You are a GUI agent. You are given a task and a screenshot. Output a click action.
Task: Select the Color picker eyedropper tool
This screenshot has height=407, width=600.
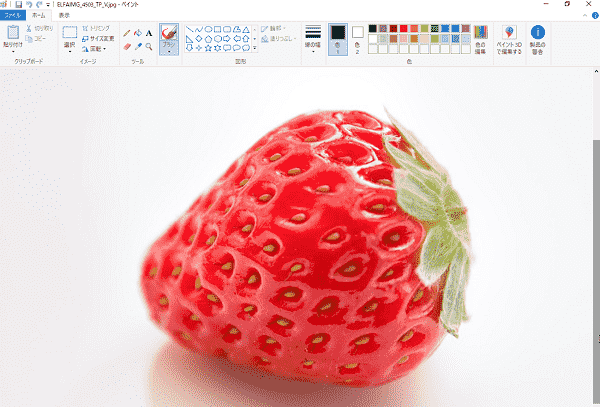[x=138, y=47]
